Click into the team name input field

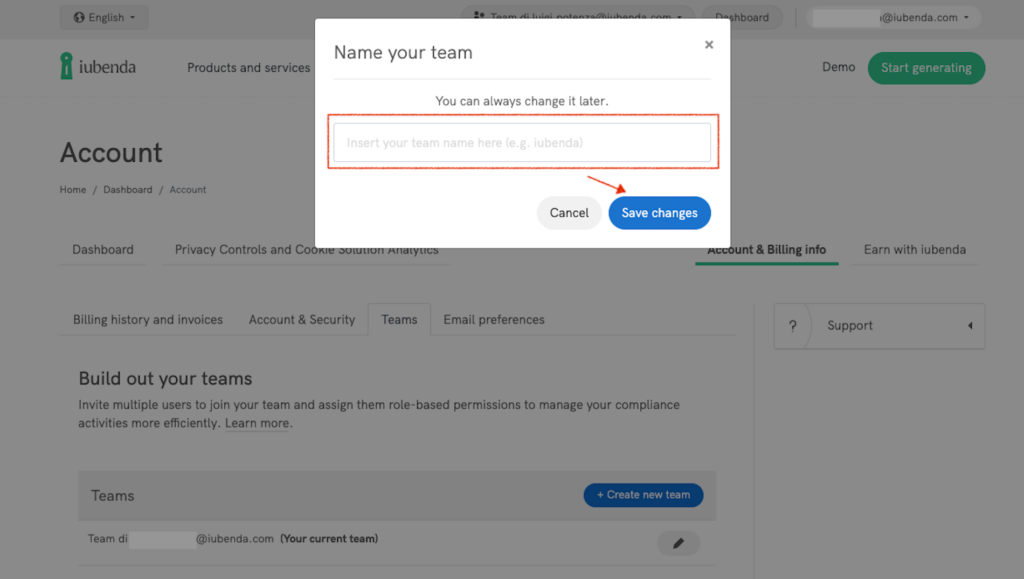522,143
